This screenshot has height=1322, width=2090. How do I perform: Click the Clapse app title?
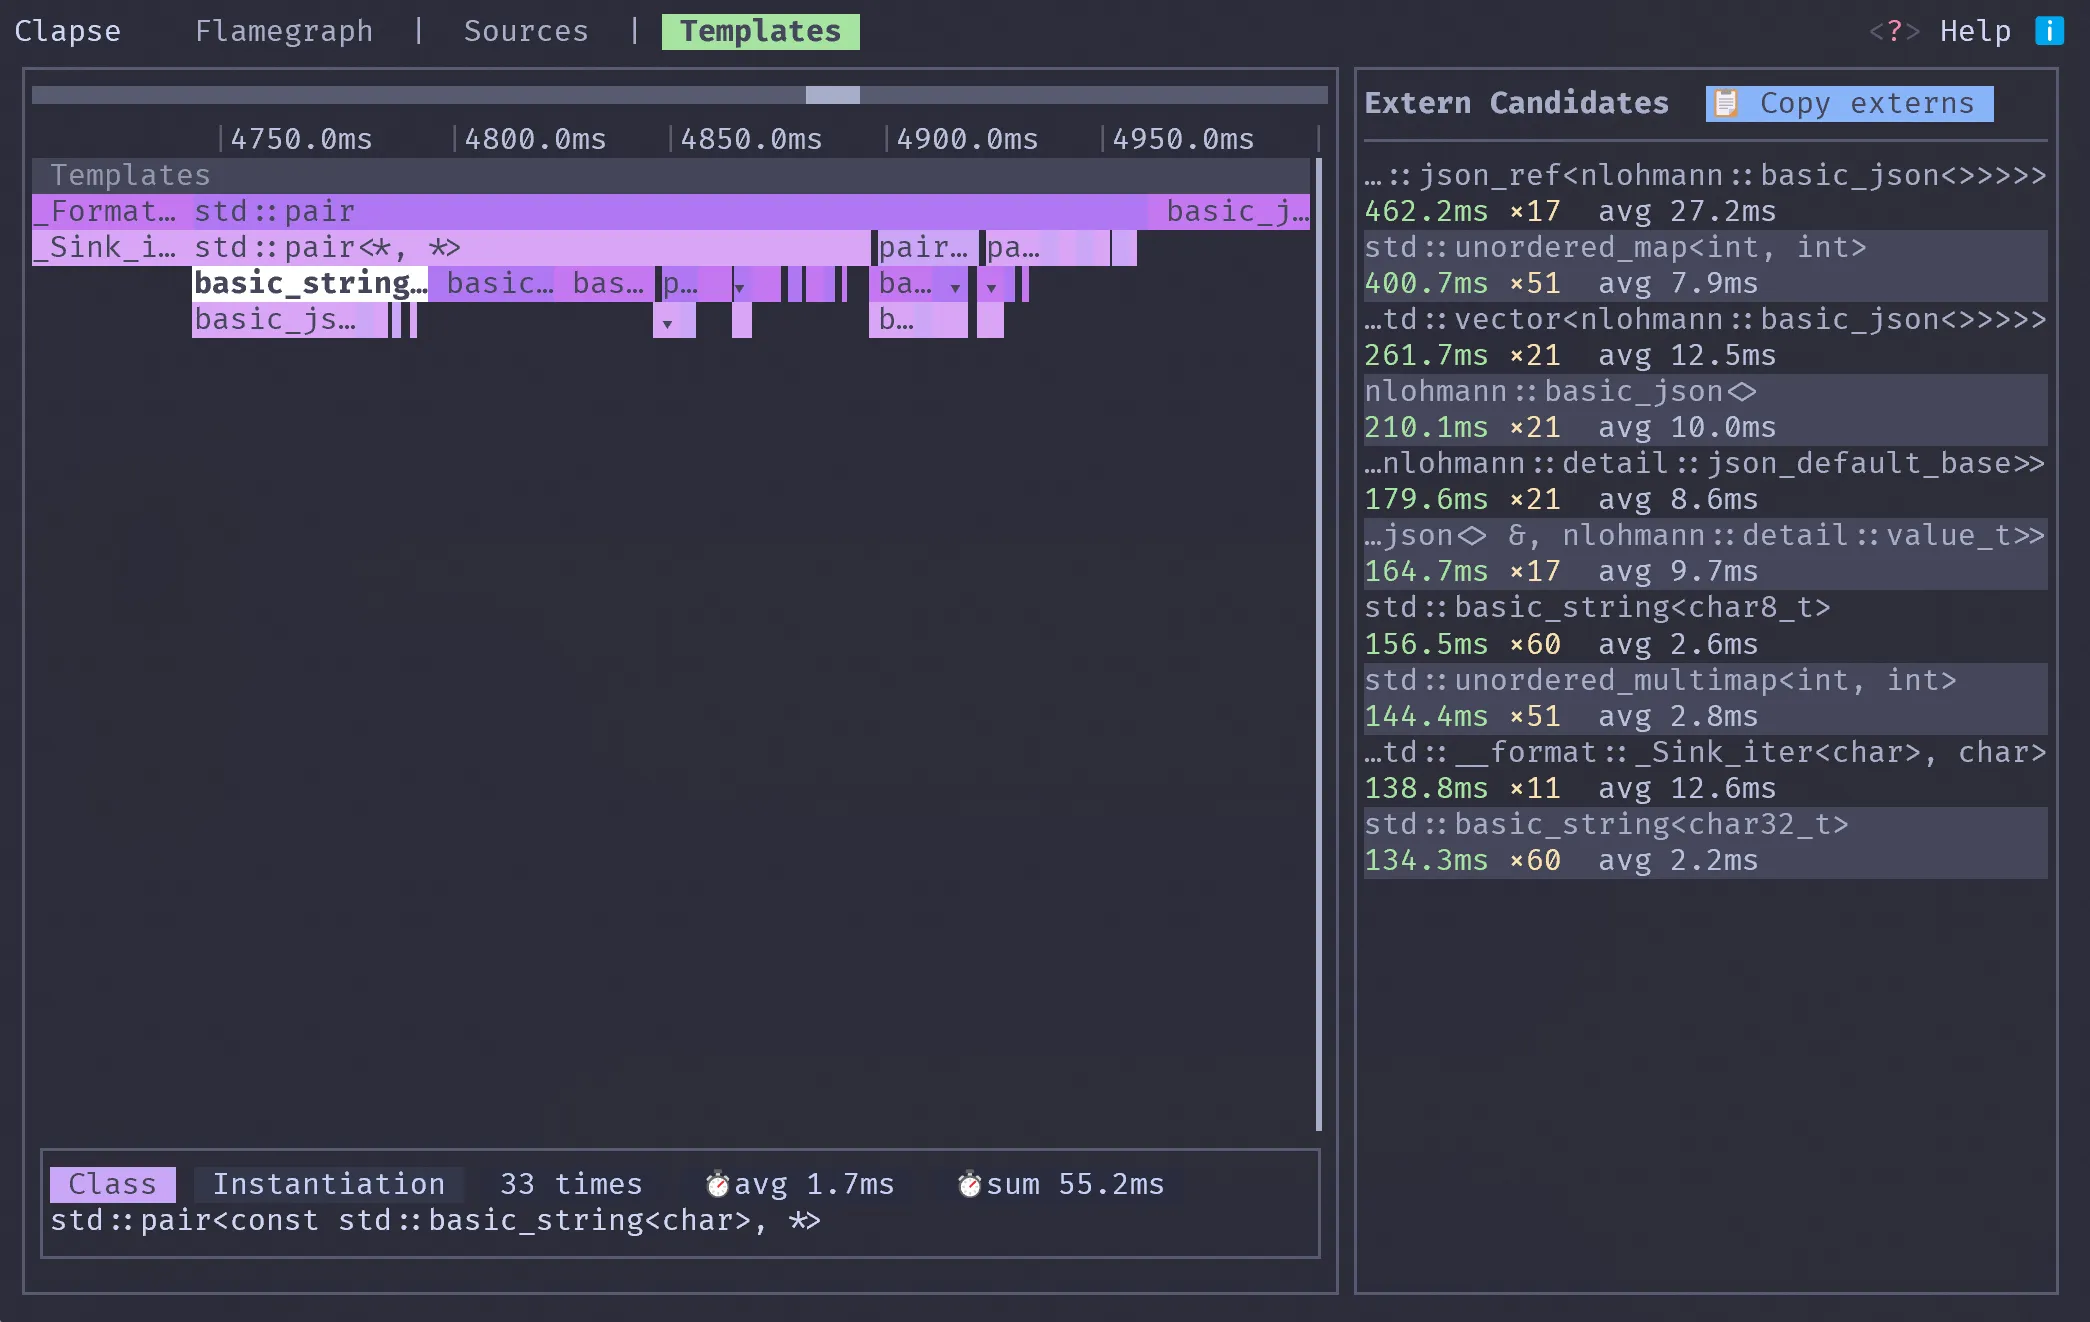coord(68,31)
